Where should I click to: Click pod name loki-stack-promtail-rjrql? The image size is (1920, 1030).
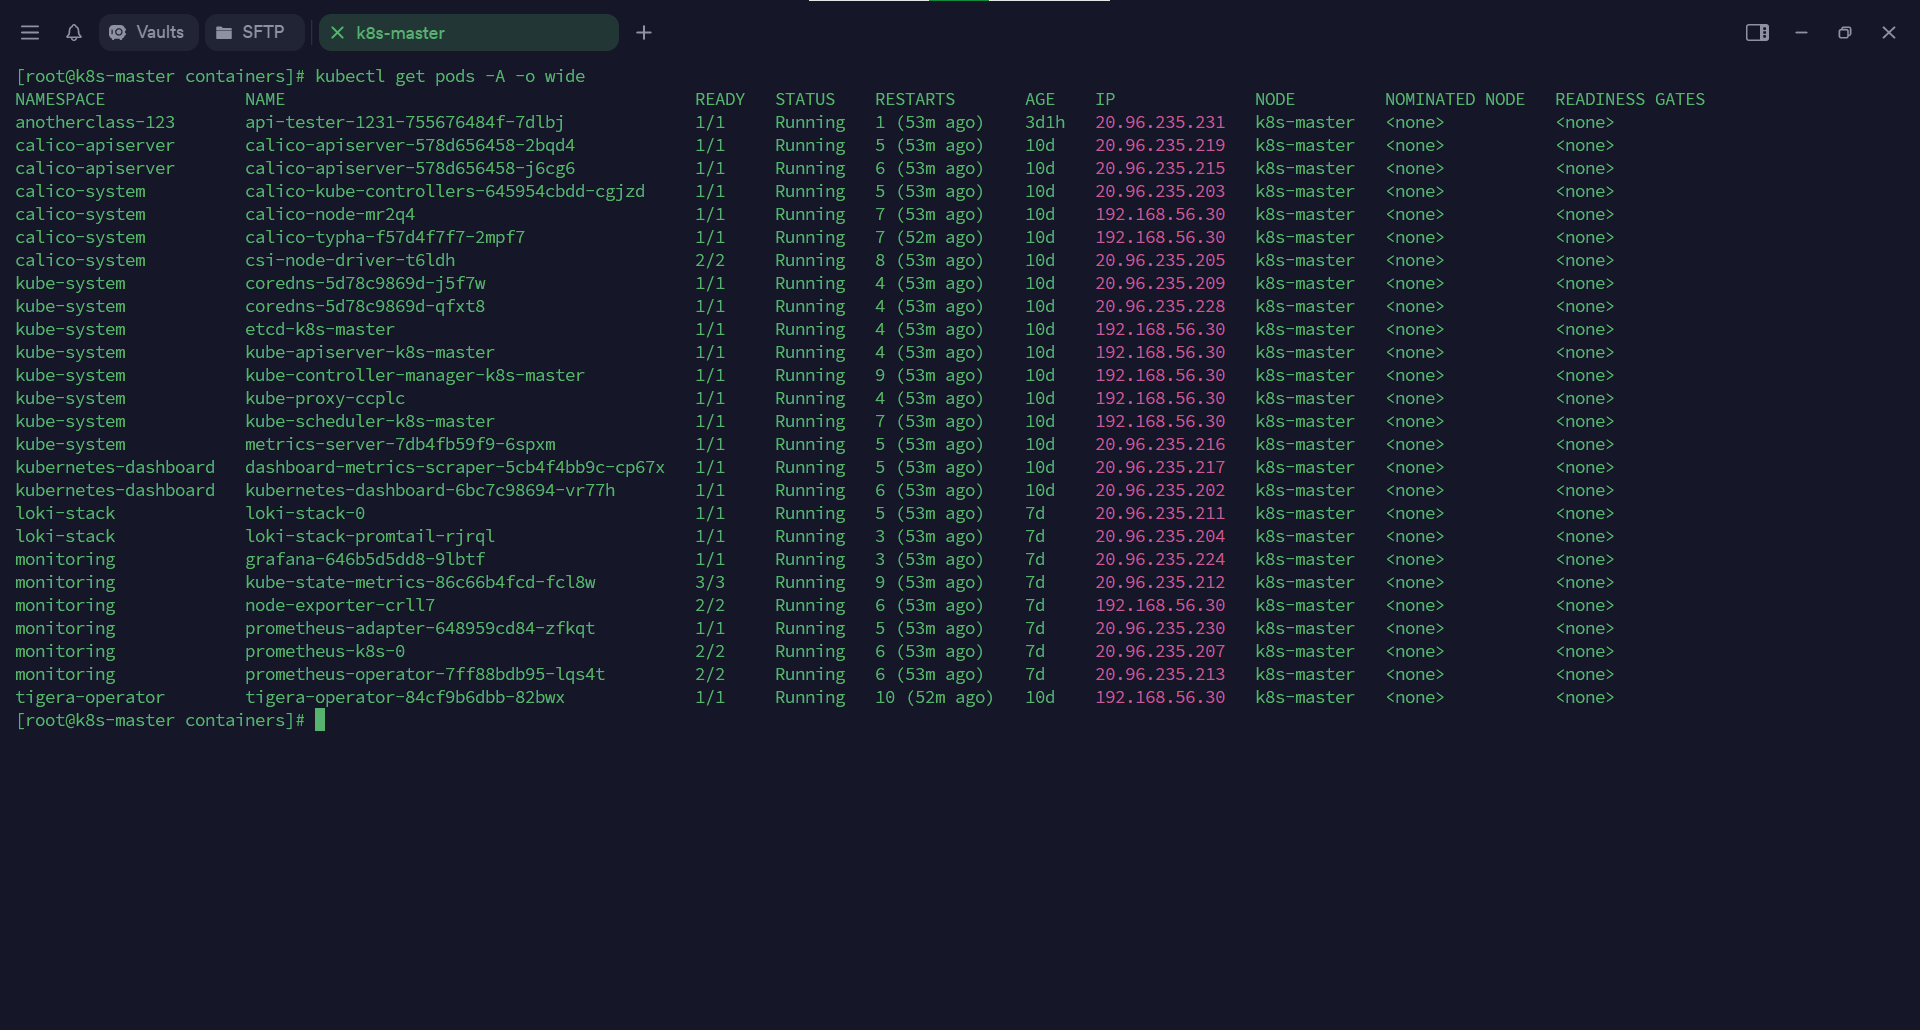[x=370, y=536]
